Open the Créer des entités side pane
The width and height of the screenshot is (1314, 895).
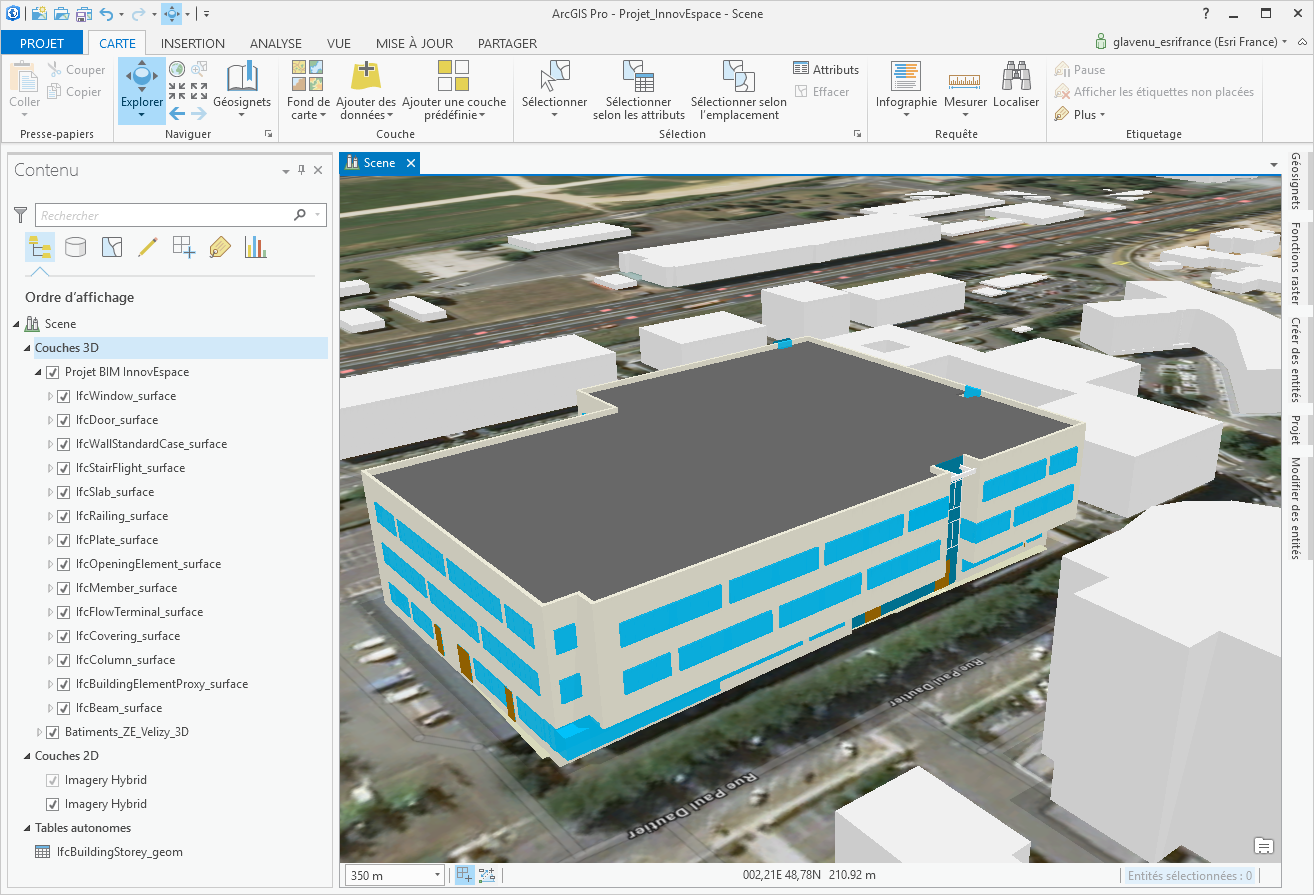tap(1296, 360)
